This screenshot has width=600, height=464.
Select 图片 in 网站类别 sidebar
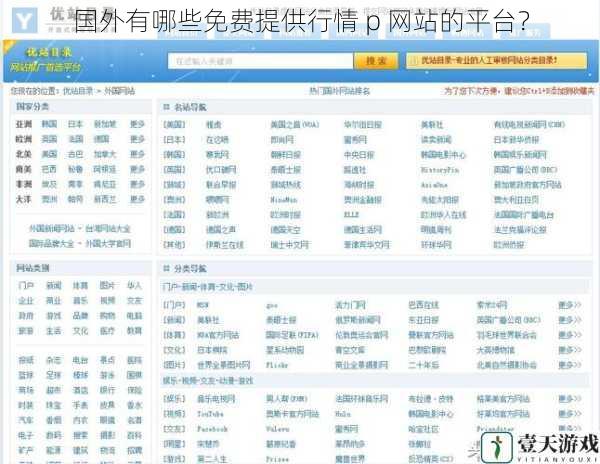pos(107,285)
